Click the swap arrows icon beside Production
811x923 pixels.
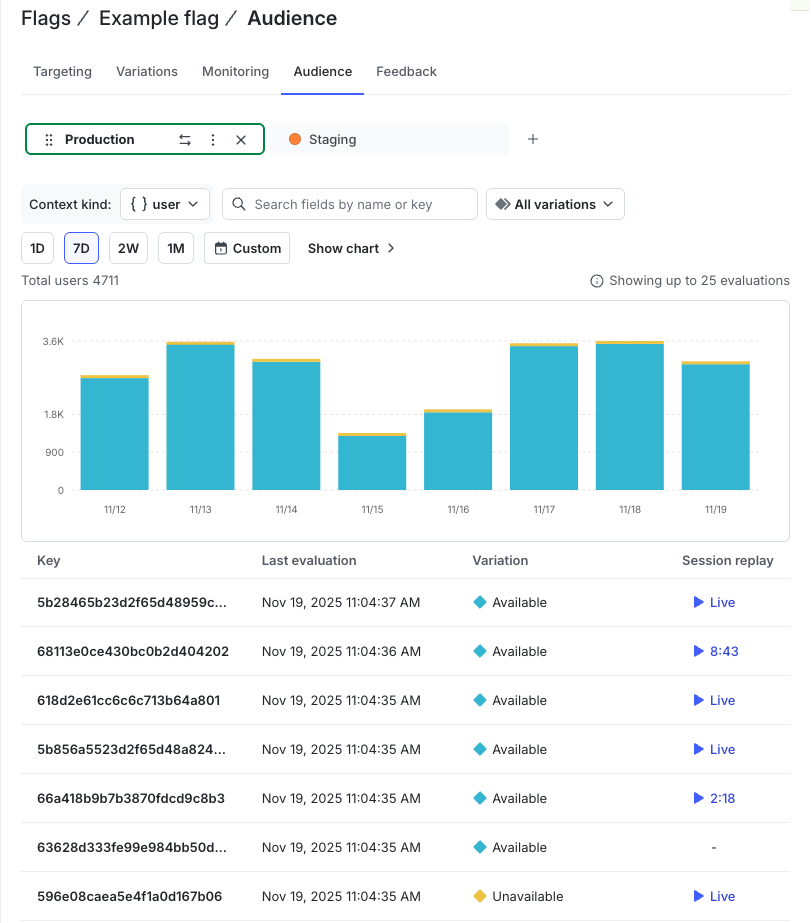(x=185, y=139)
